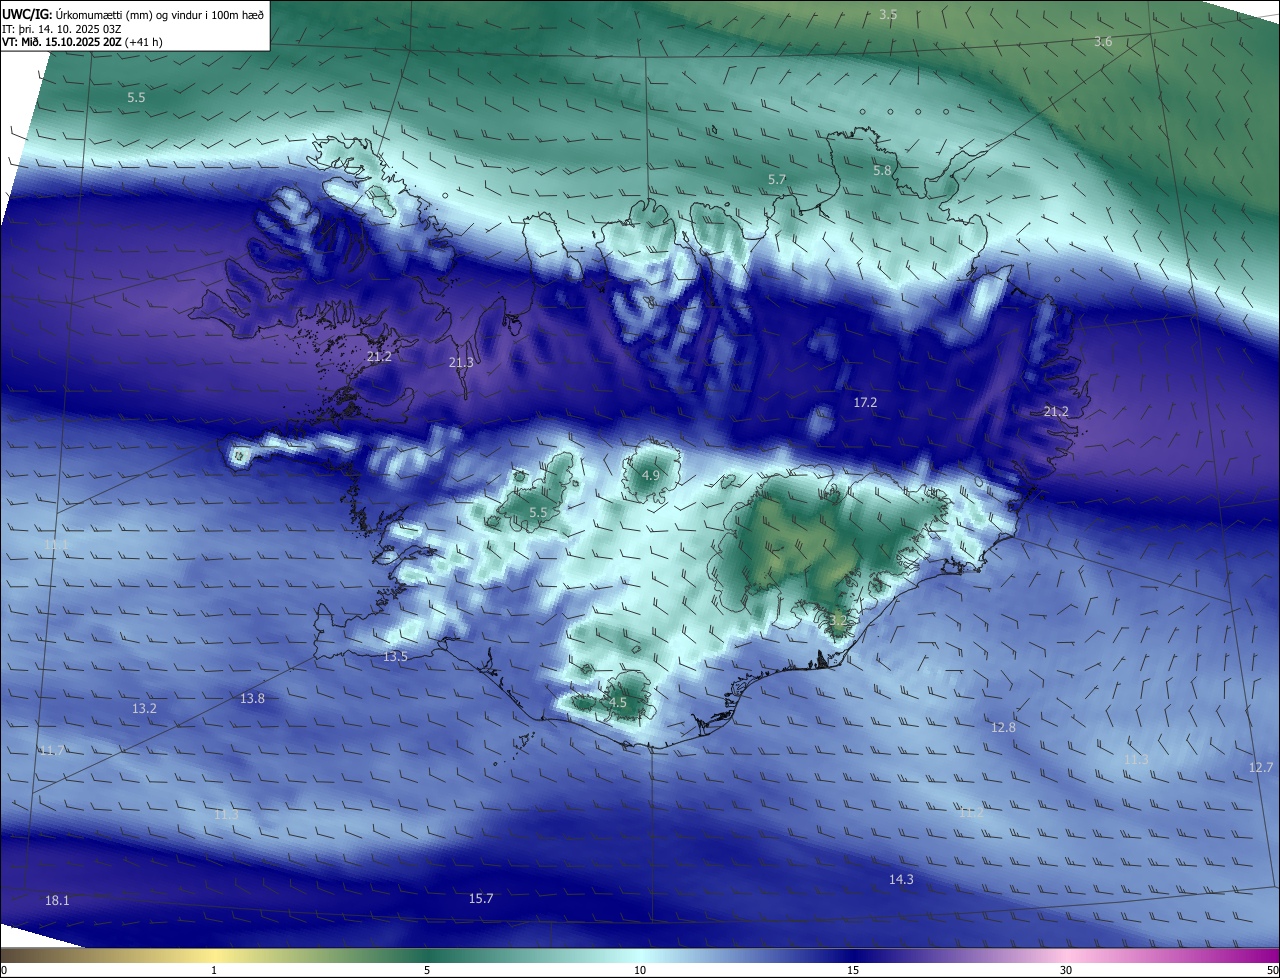The height and width of the screenshot is (978, 1280).
Task: Click the colorbar tick label 15
Action: pyautogui.click(x=853, y=970)
